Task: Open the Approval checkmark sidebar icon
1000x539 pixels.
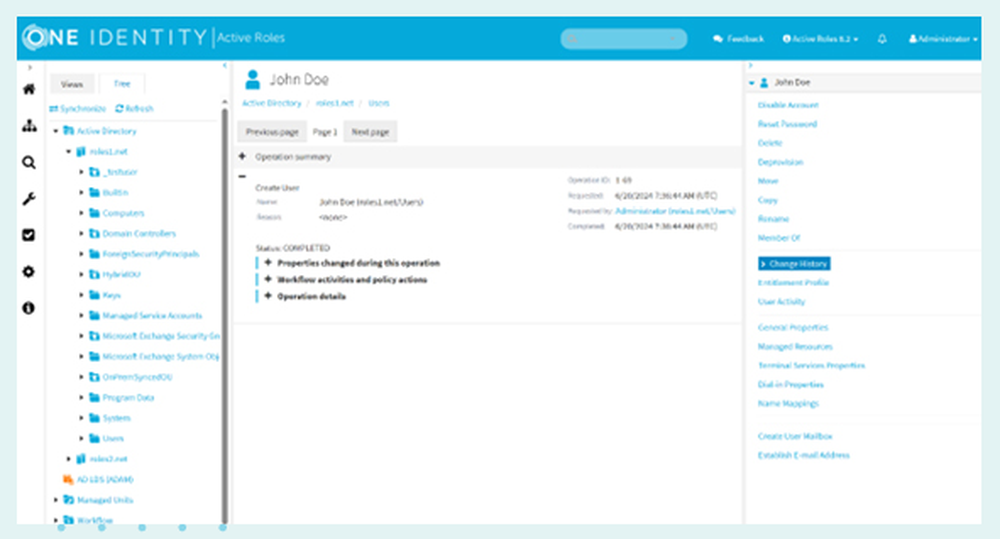Action: tap(29, 235)
